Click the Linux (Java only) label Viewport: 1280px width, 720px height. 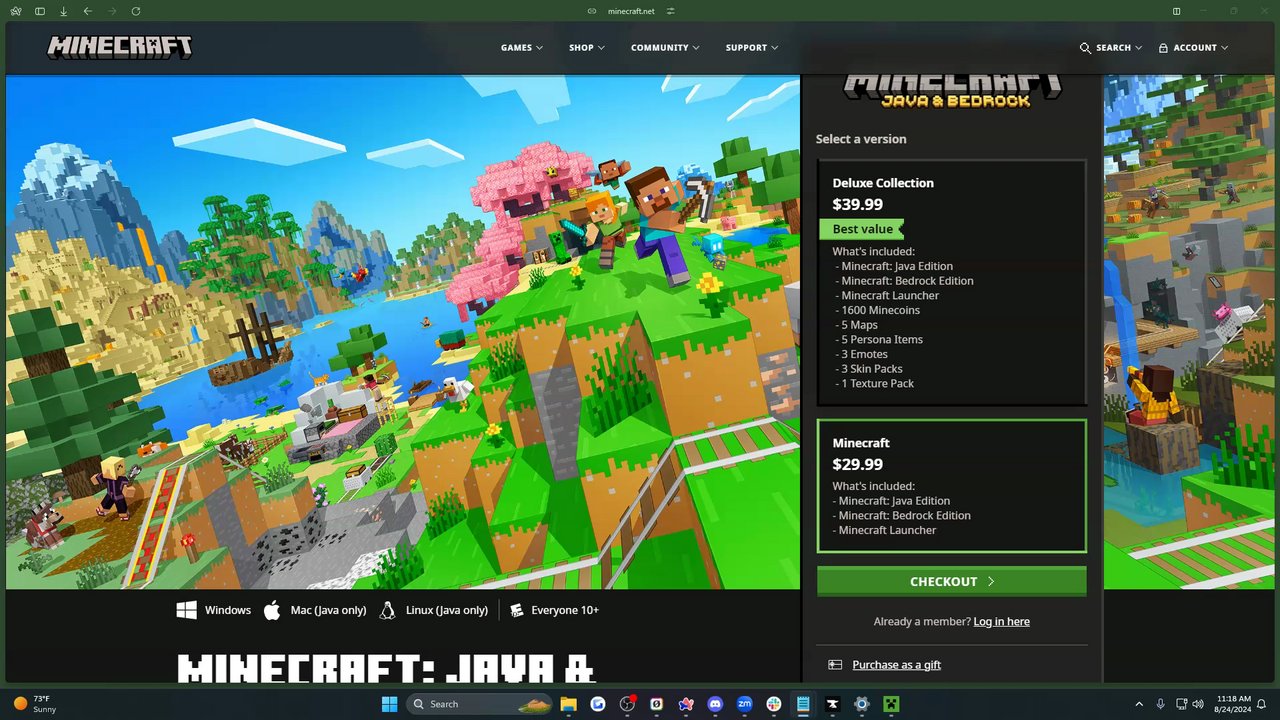pos(447,610)
